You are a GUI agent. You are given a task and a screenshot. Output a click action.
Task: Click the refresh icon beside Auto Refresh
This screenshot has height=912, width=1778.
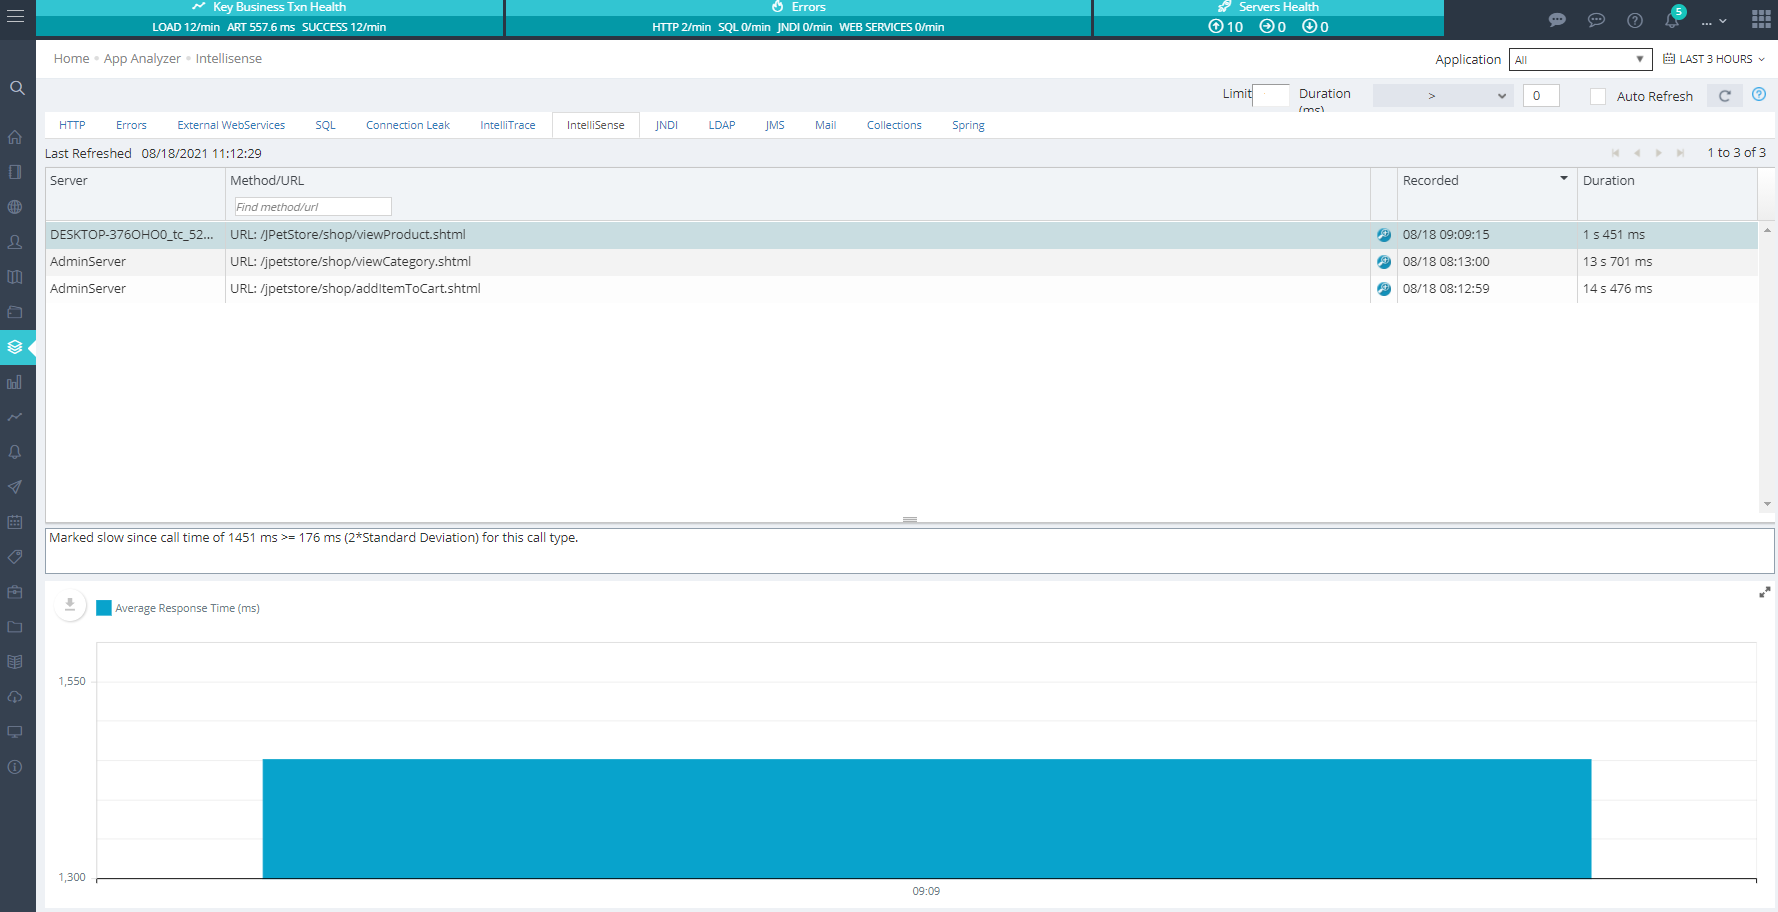click(x=1724, y=96)
